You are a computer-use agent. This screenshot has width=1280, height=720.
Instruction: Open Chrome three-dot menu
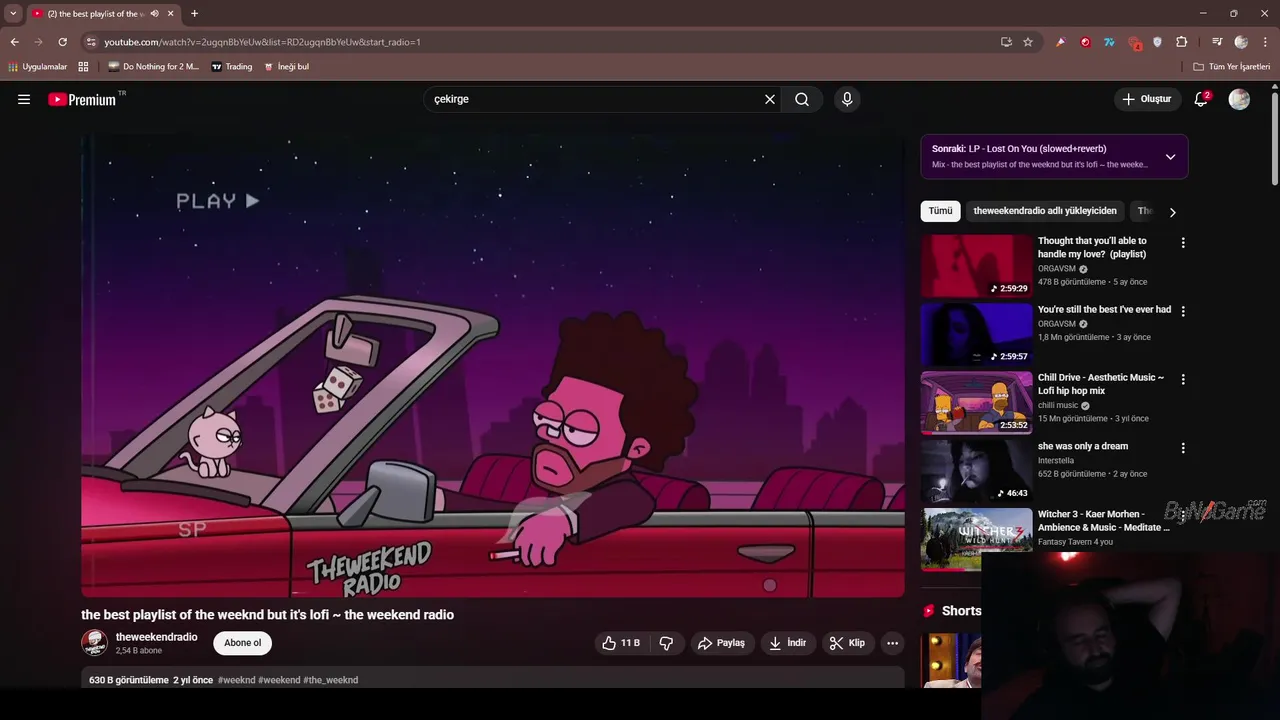(x=1264, y=42)
